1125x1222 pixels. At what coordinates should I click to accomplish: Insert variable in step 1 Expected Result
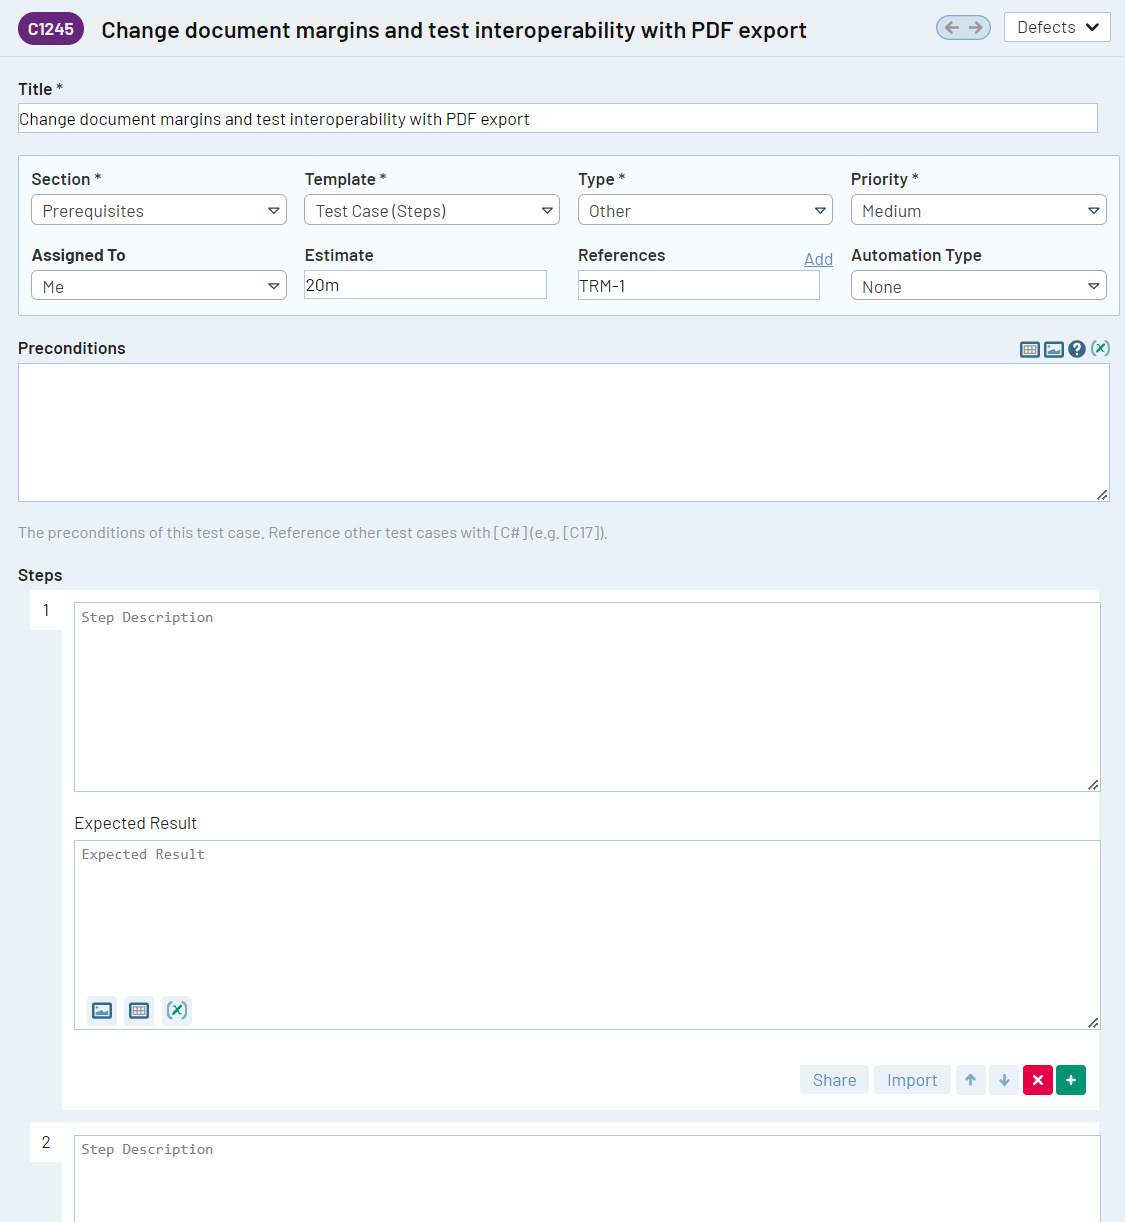coord(177,1010)
